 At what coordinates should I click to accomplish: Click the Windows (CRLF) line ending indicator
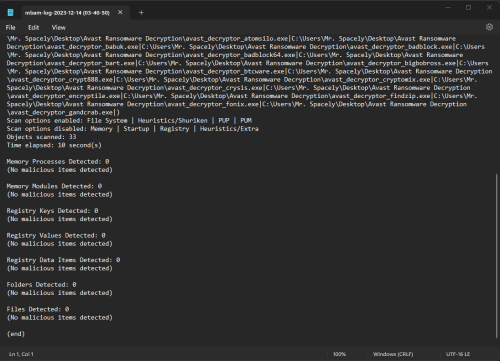point(393,354)
